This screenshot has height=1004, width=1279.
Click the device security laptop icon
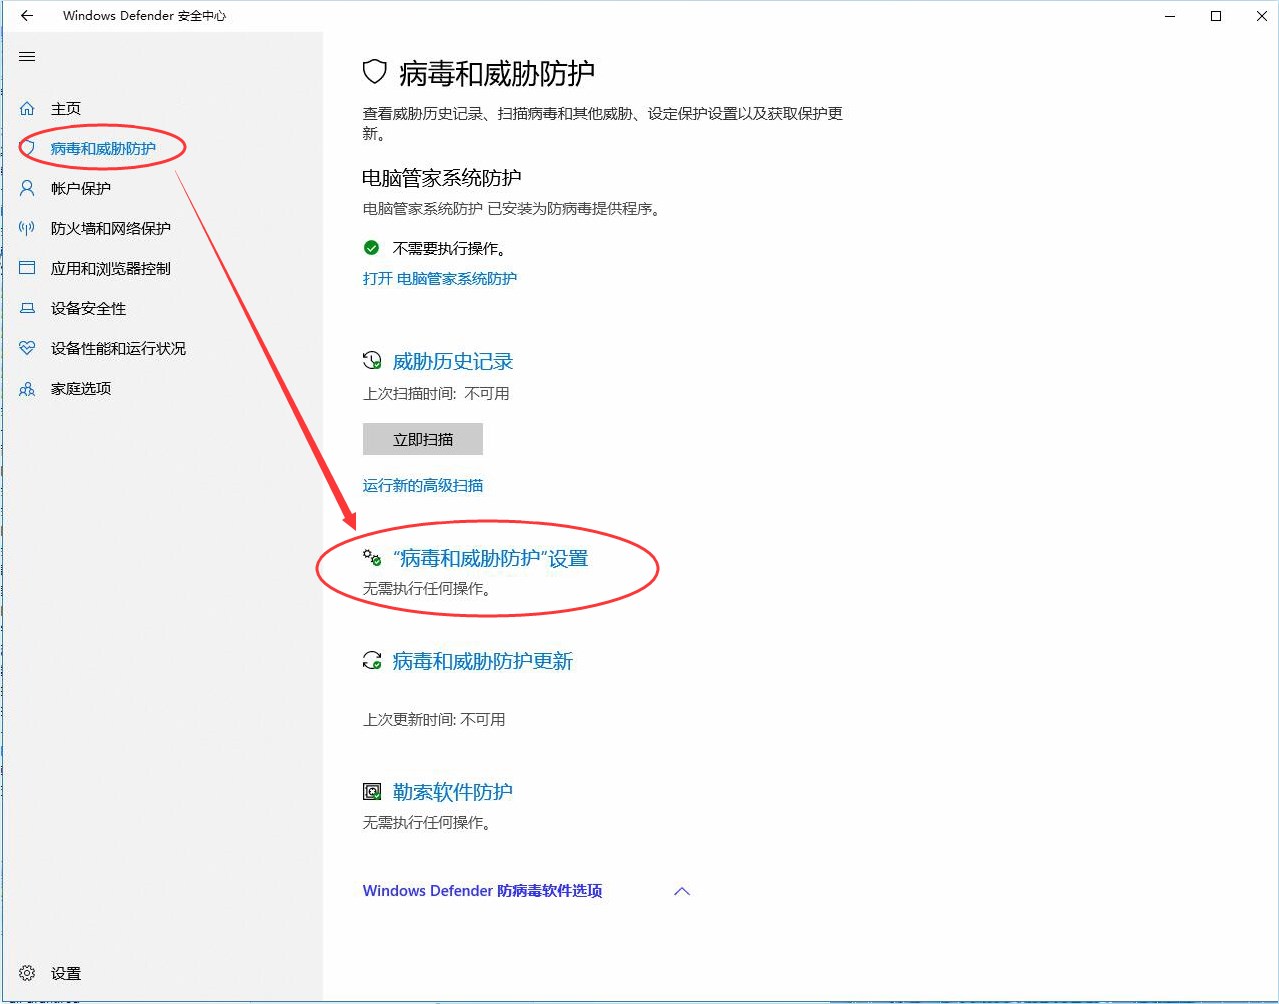(x=27, y=308)
